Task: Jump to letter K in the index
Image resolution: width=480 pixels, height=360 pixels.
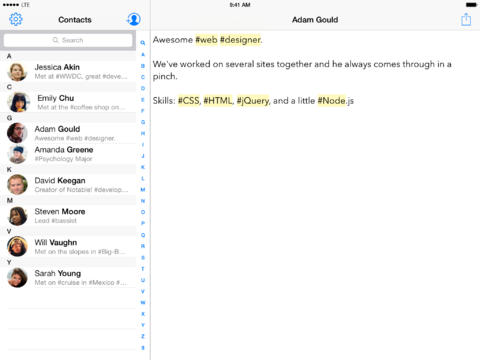Action: click(x=143, y=167)
